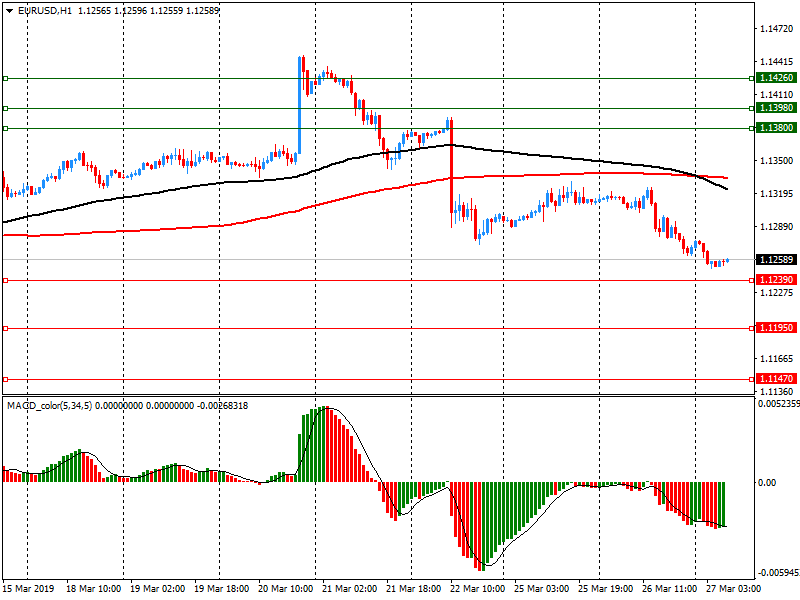Click the small triangle beside the EURUSD,H1 title
The height and width of the screenshot is (600, 800).
pos(8,10)
